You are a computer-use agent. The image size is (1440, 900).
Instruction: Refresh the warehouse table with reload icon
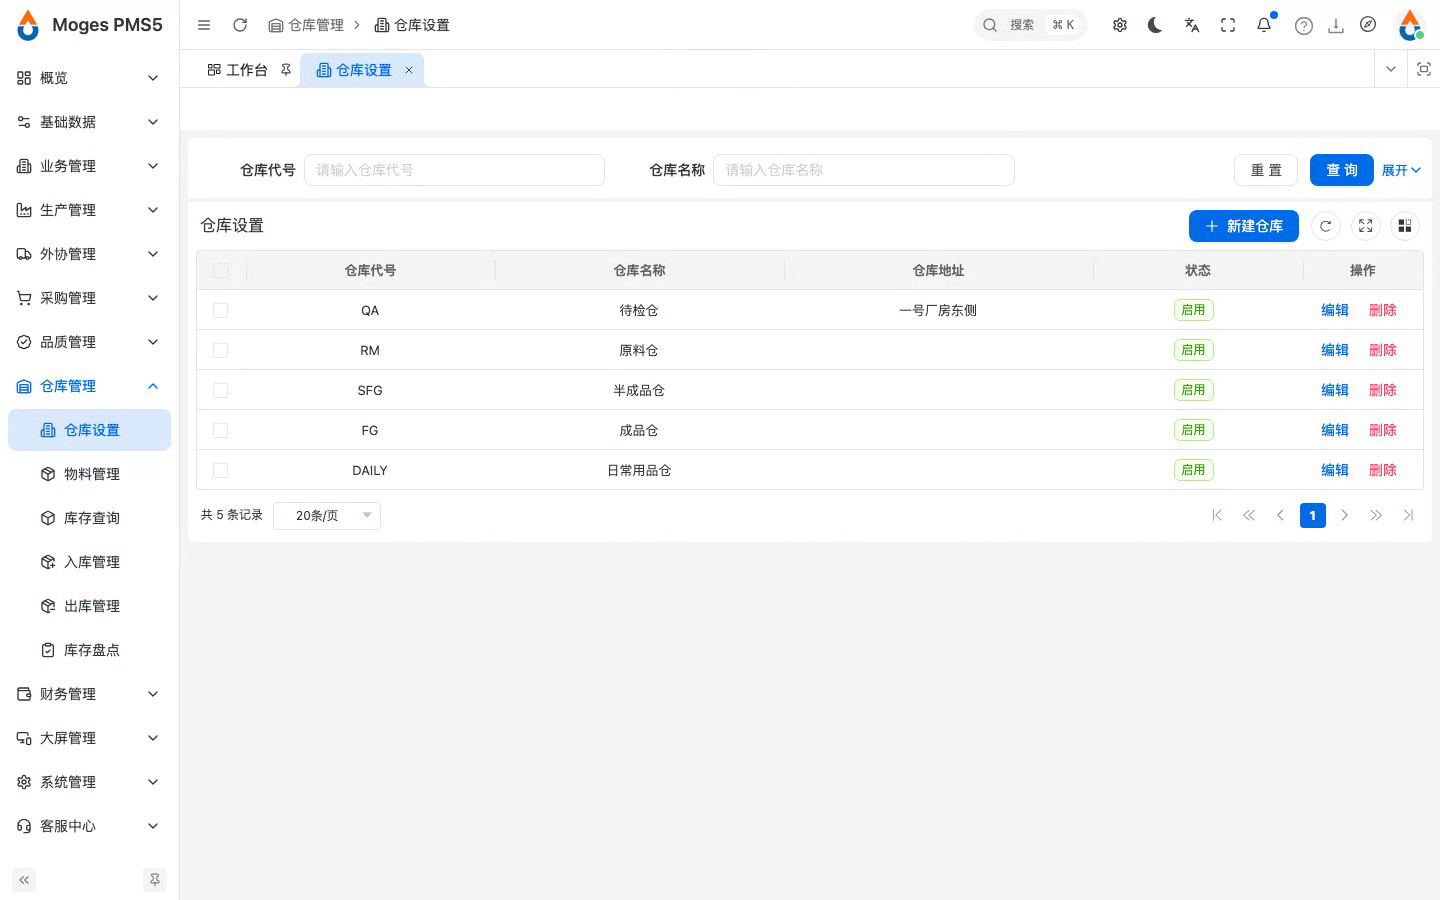point(1326,226)
